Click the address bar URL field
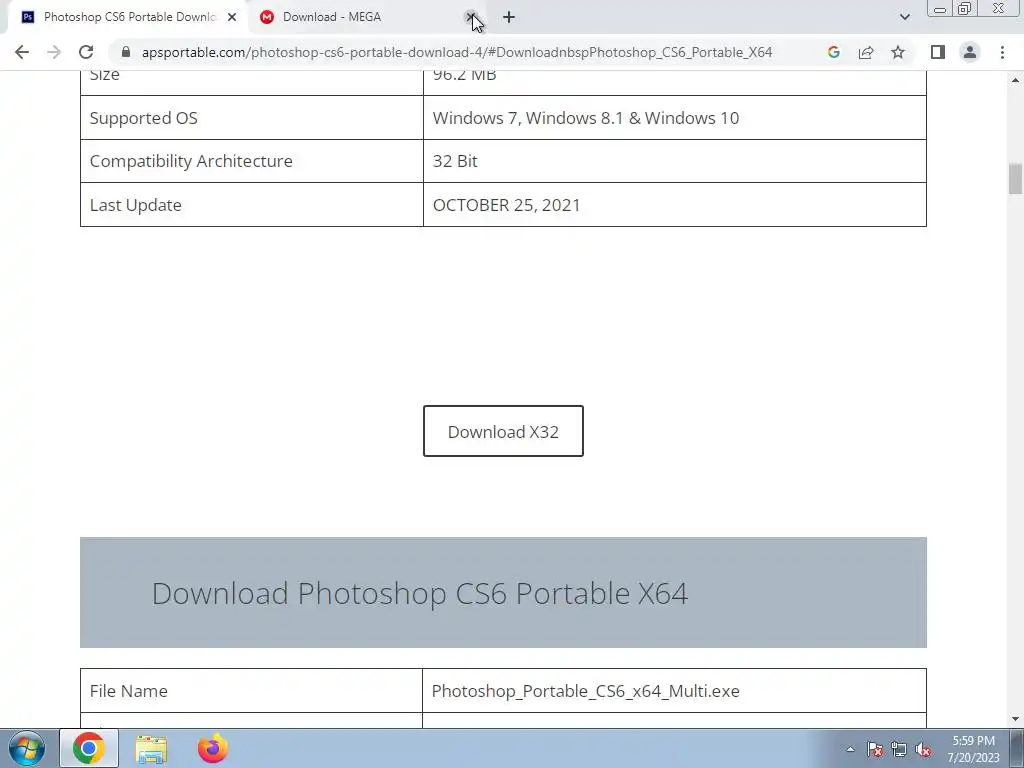The width and height of the screenshot is (1024, 768). (x=457, y=52)
